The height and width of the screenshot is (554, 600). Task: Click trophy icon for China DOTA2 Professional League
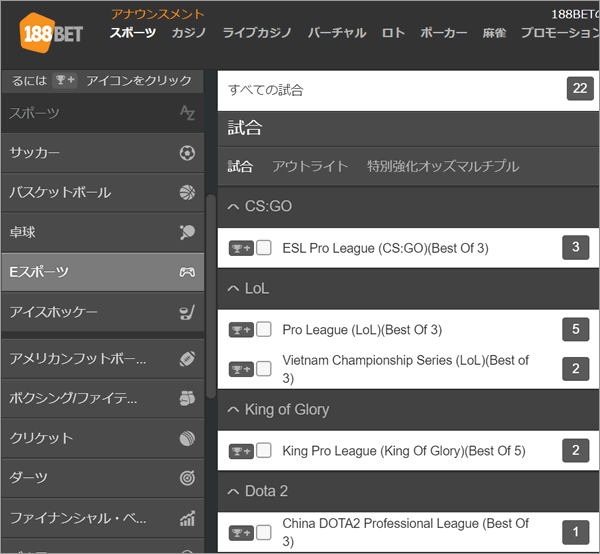(x=241, y=533)
